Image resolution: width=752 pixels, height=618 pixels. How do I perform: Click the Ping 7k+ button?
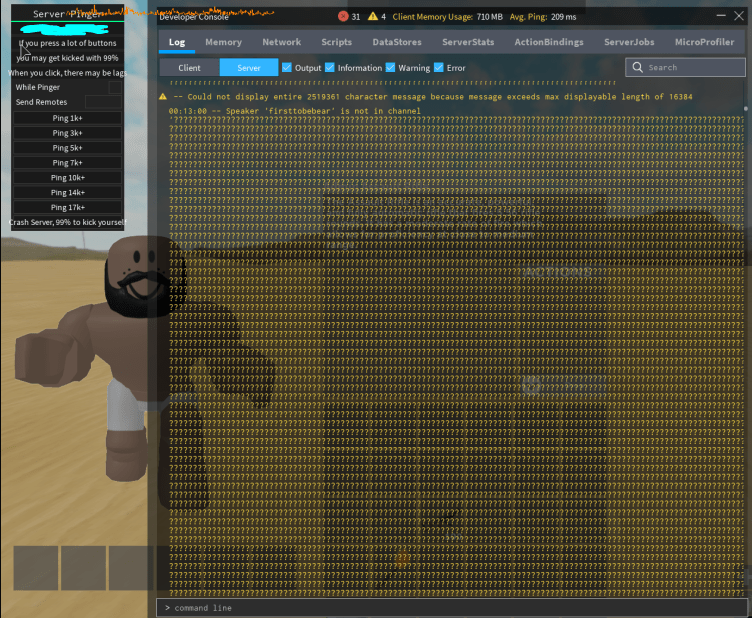tap(68, 163)
